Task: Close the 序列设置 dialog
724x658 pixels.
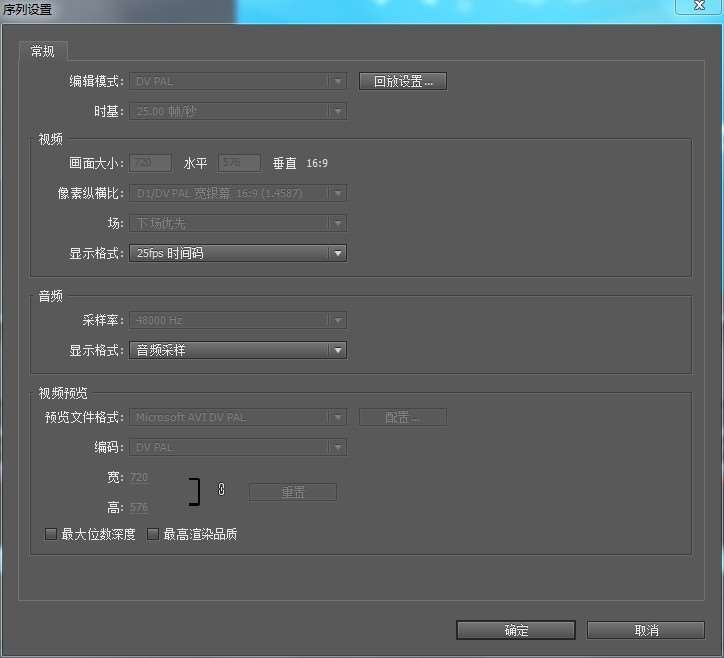Action: point(699,6)
